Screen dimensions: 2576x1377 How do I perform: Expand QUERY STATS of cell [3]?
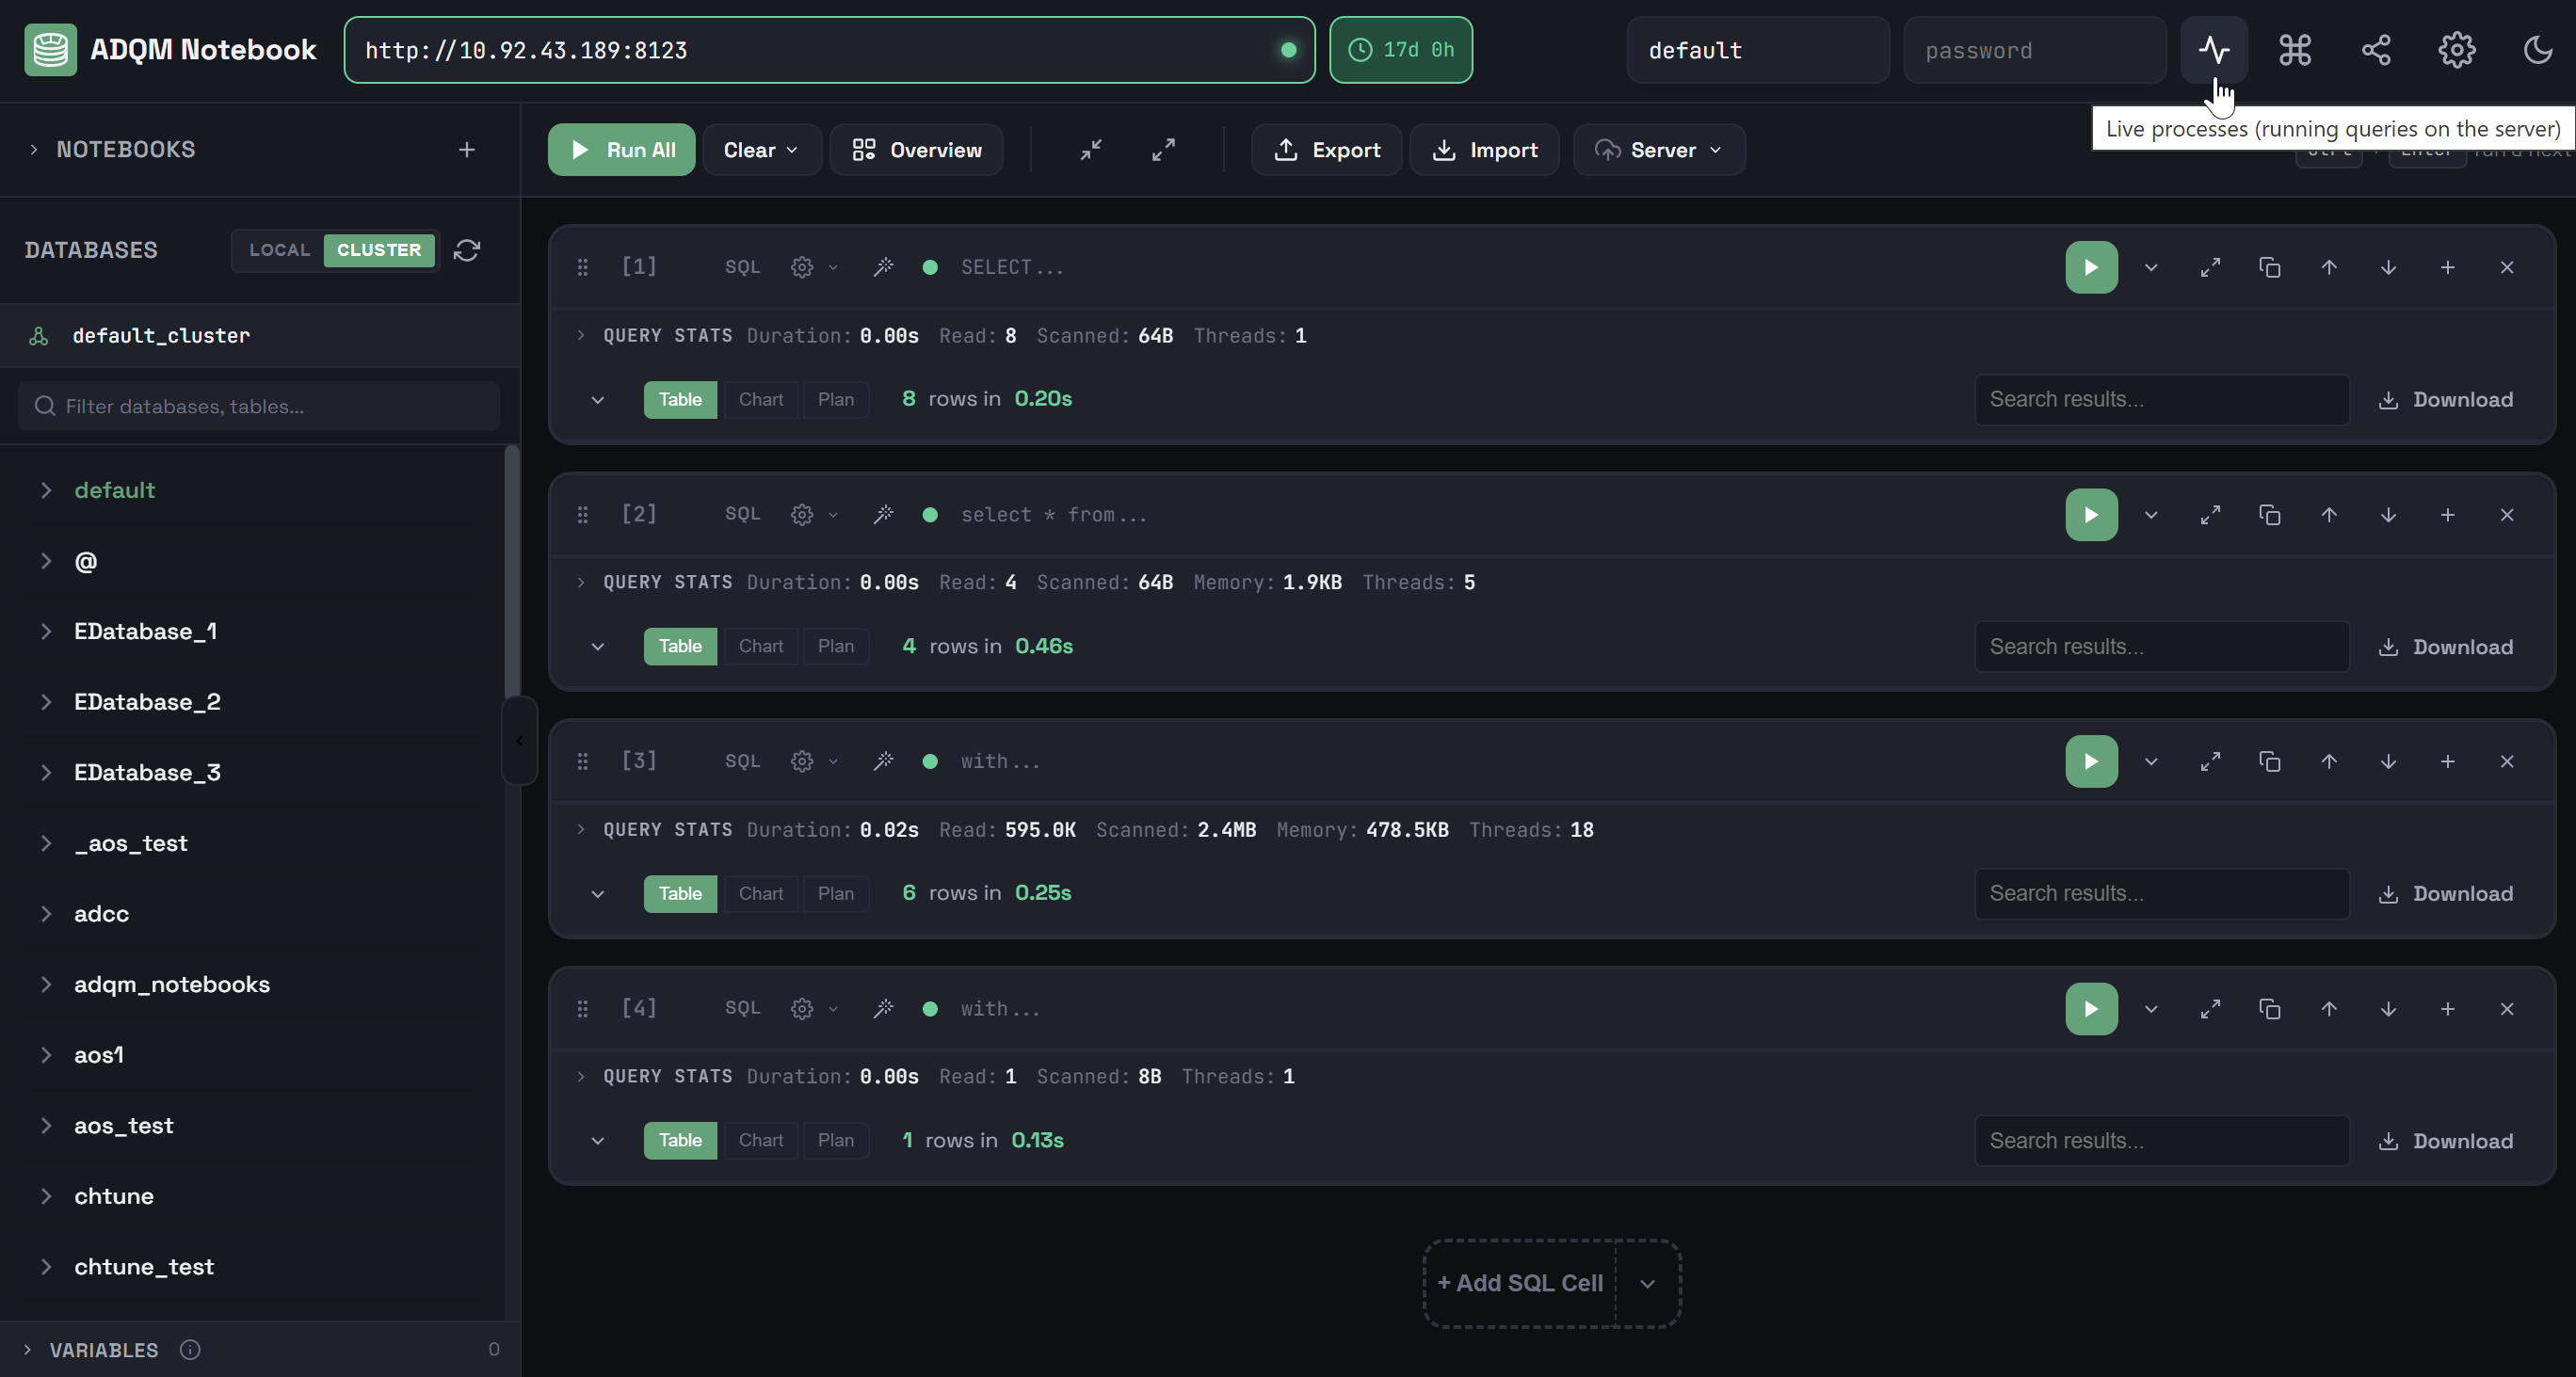click(x=581, y=830)
